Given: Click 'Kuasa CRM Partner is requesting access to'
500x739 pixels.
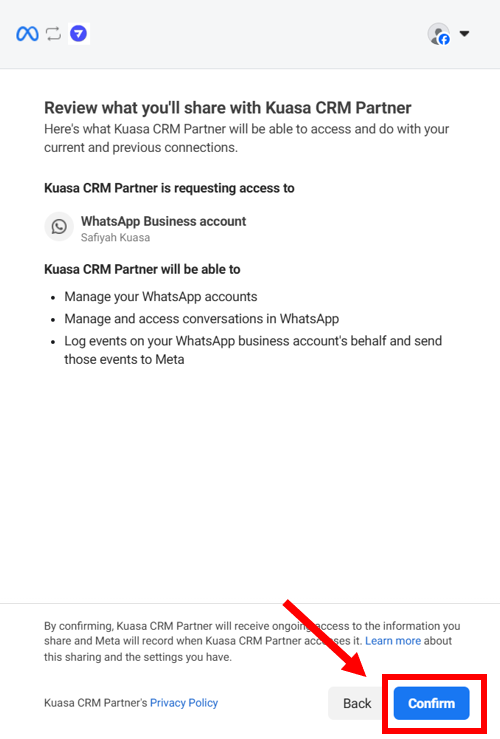Looking at the screenshot, I should (x=169, y=188).
